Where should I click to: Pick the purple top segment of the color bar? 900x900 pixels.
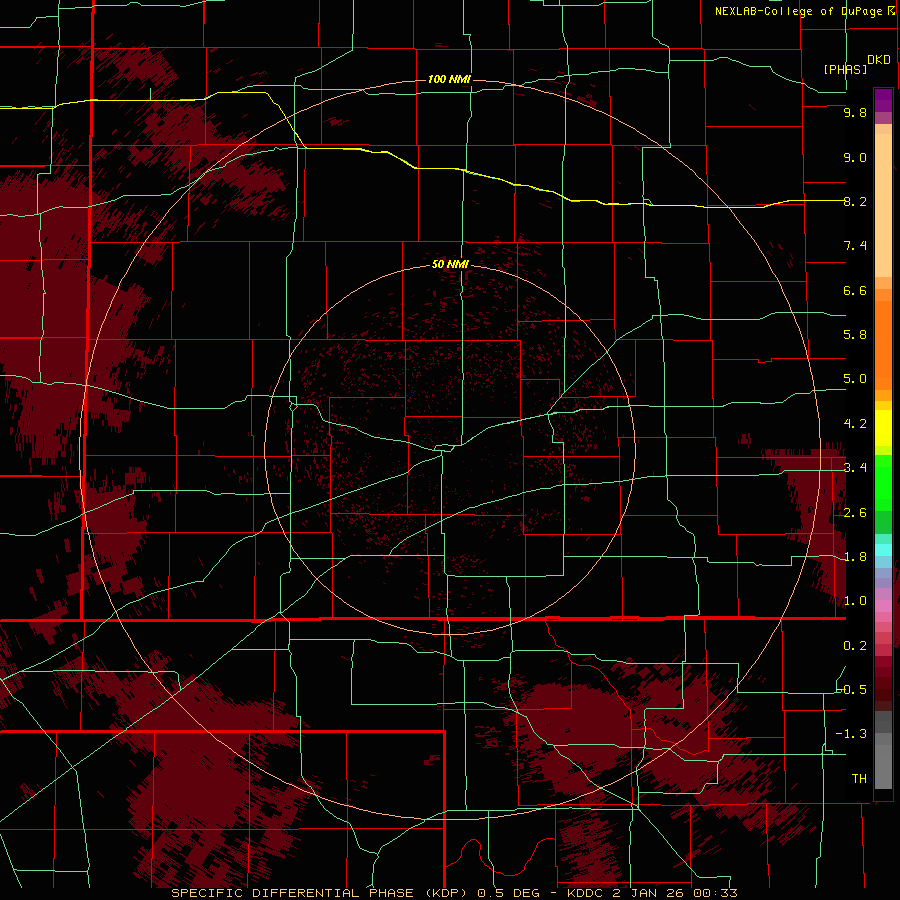[883, 100]
